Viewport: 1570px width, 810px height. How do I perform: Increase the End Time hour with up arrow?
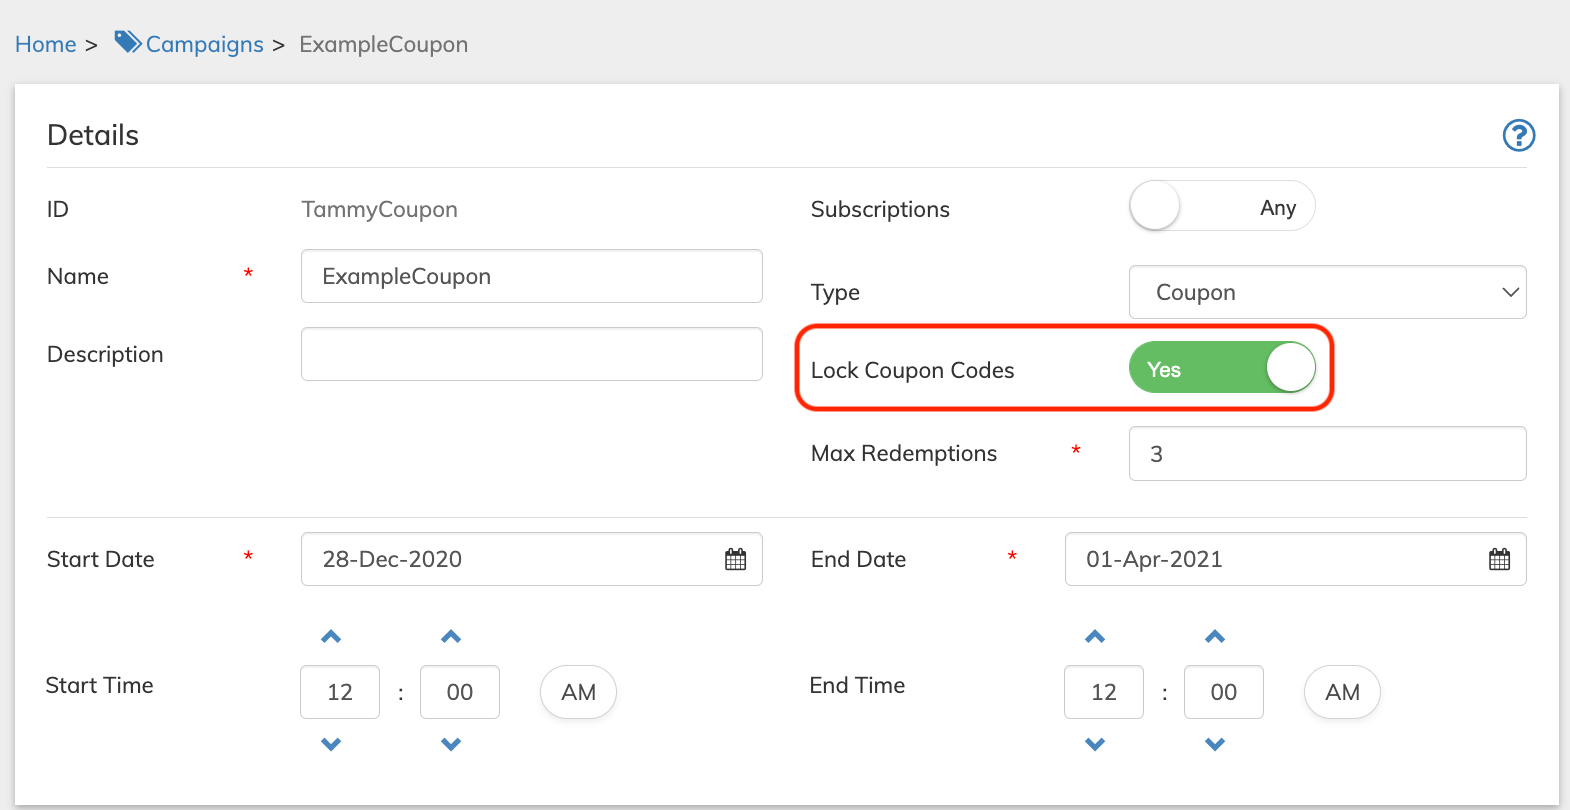point(1095,637)
